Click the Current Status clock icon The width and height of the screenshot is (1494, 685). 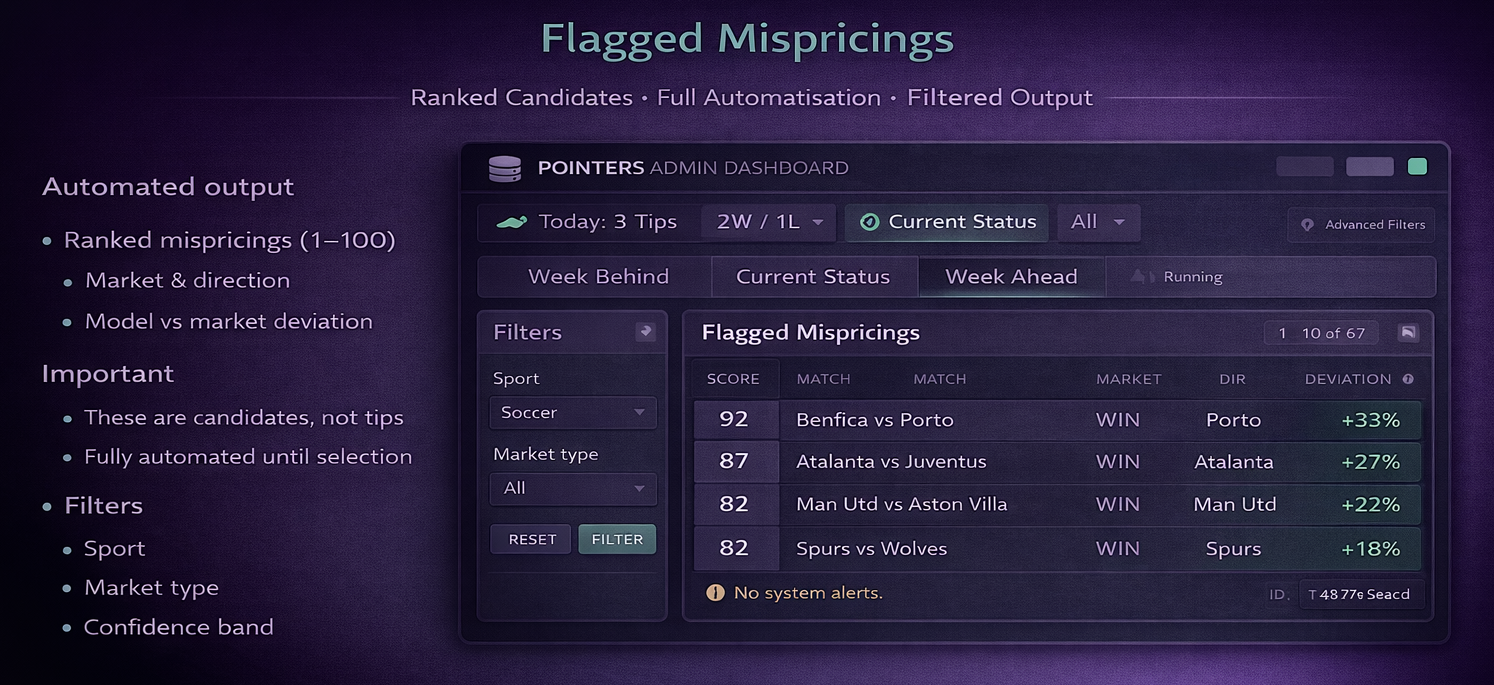(869, 222)
